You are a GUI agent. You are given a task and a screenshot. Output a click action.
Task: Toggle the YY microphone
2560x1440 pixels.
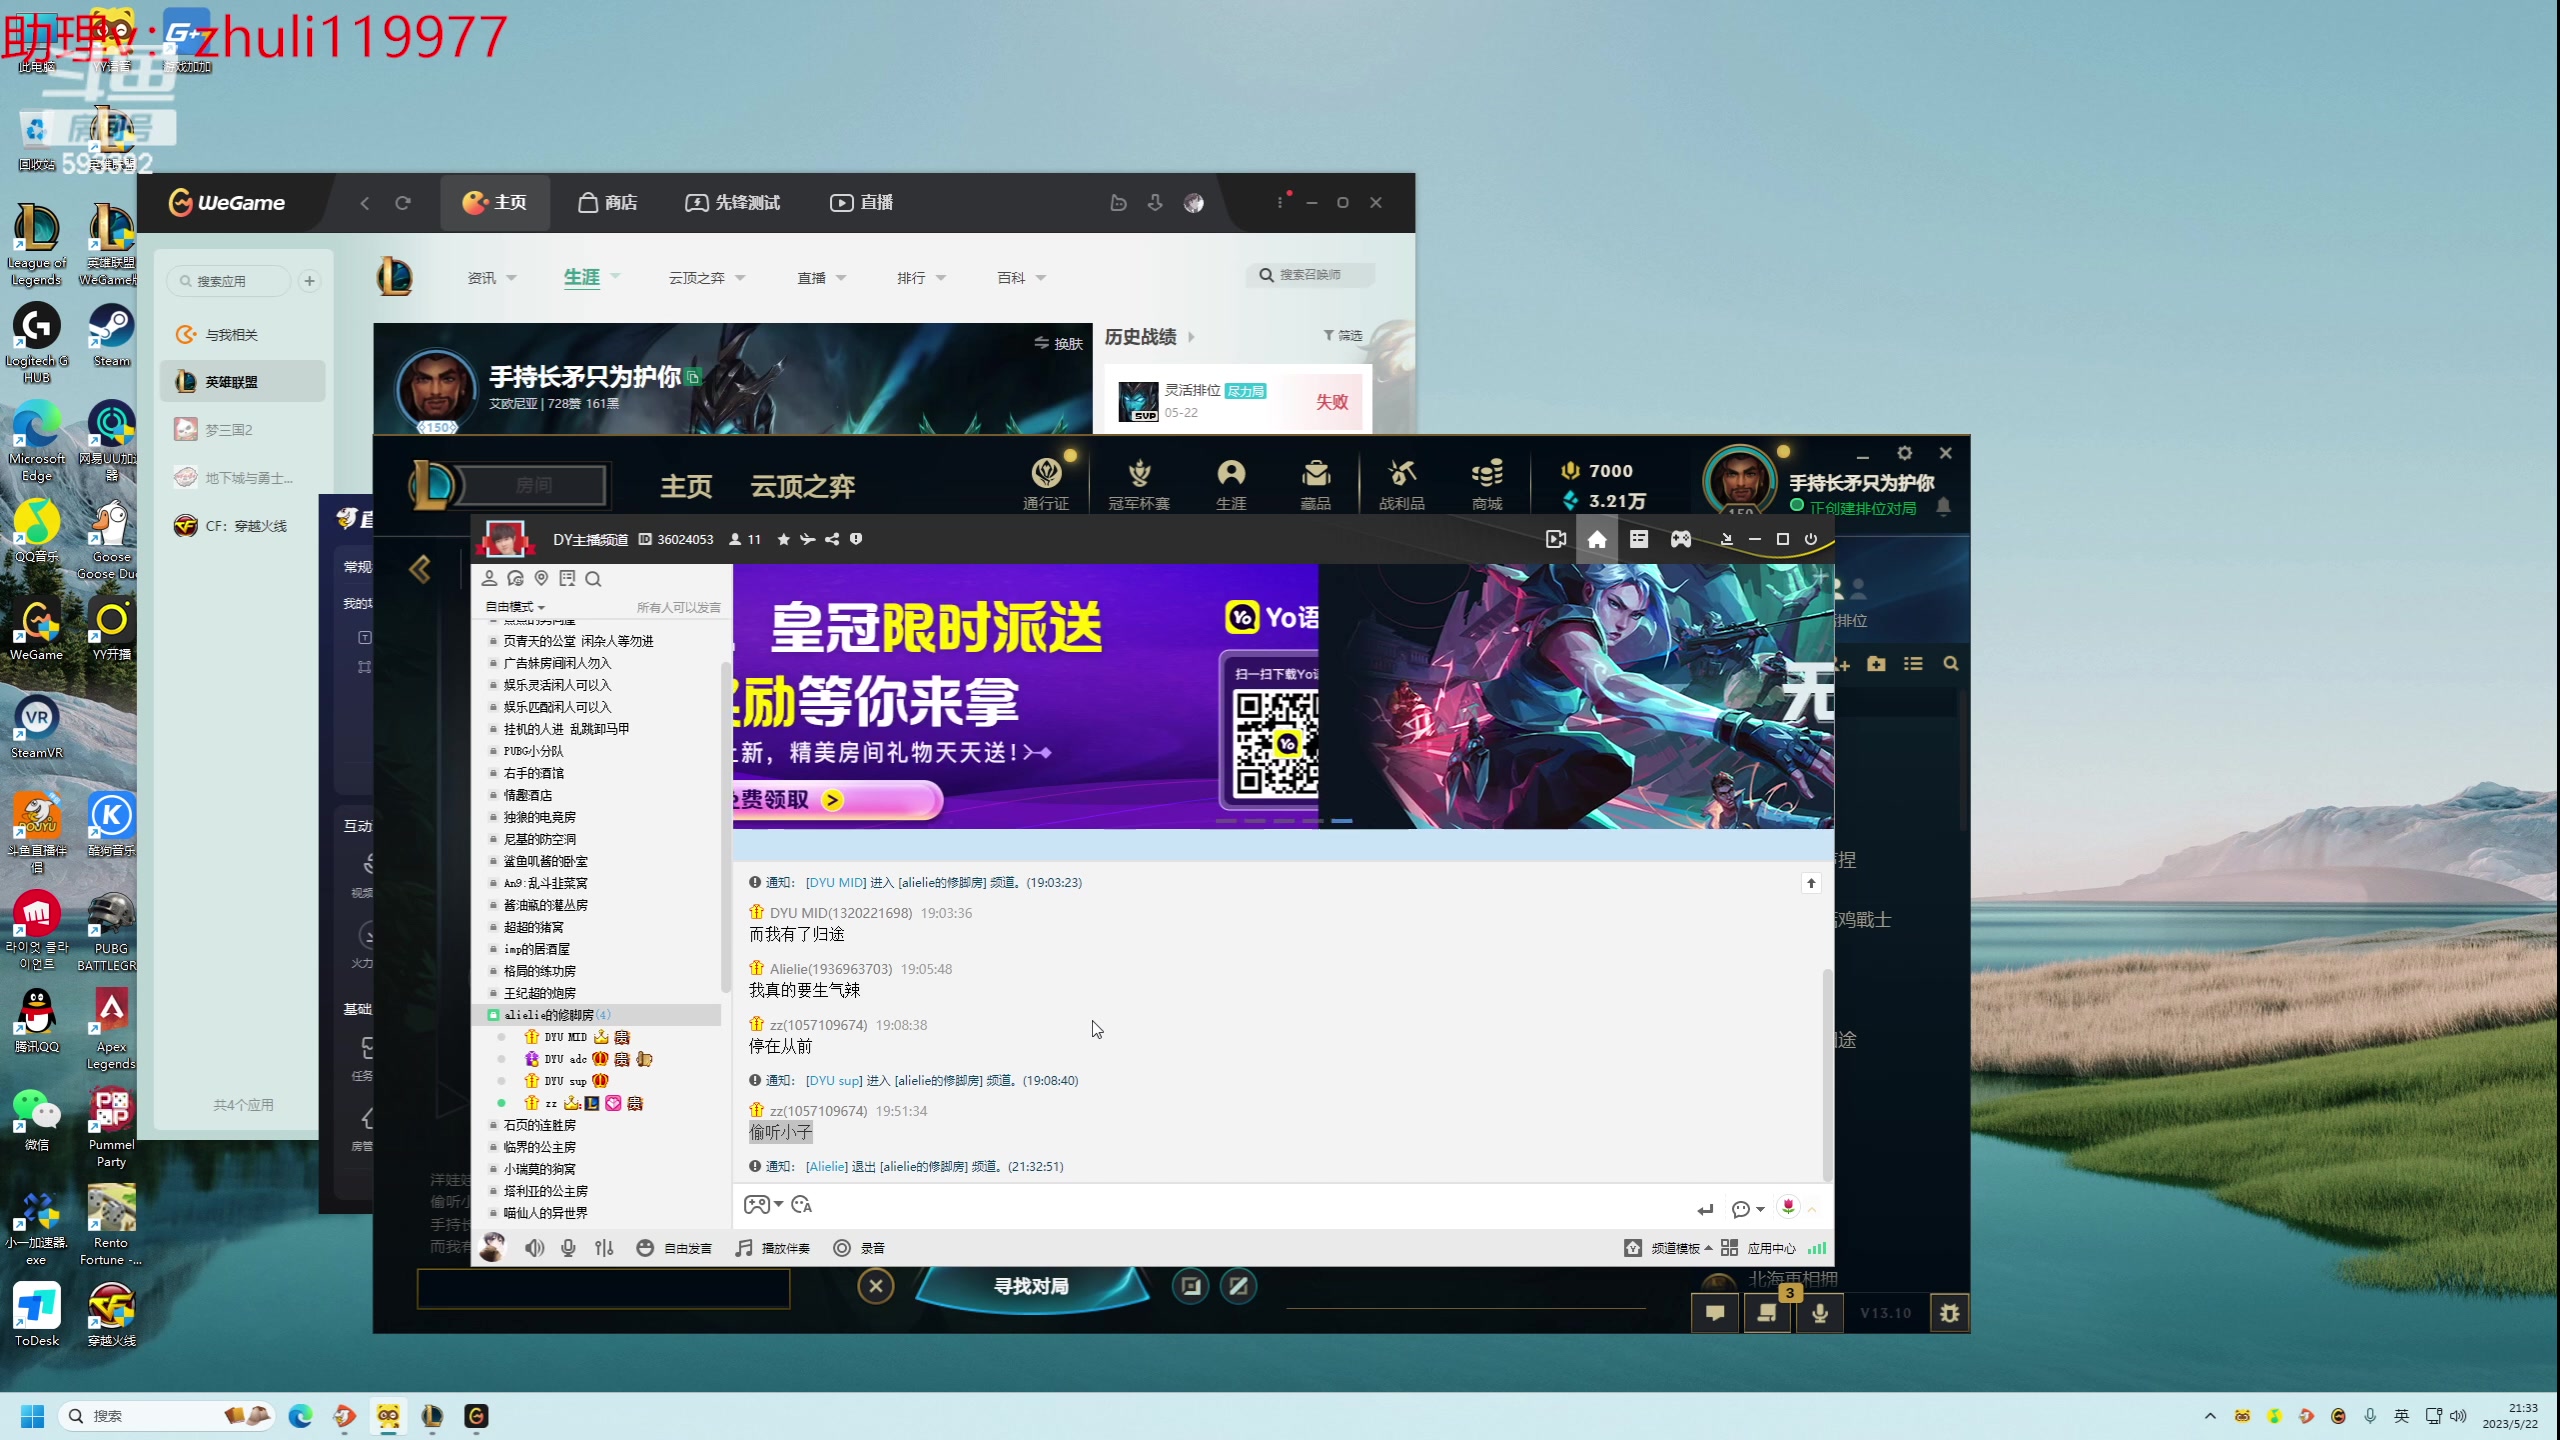click(x=568, y=1247)
